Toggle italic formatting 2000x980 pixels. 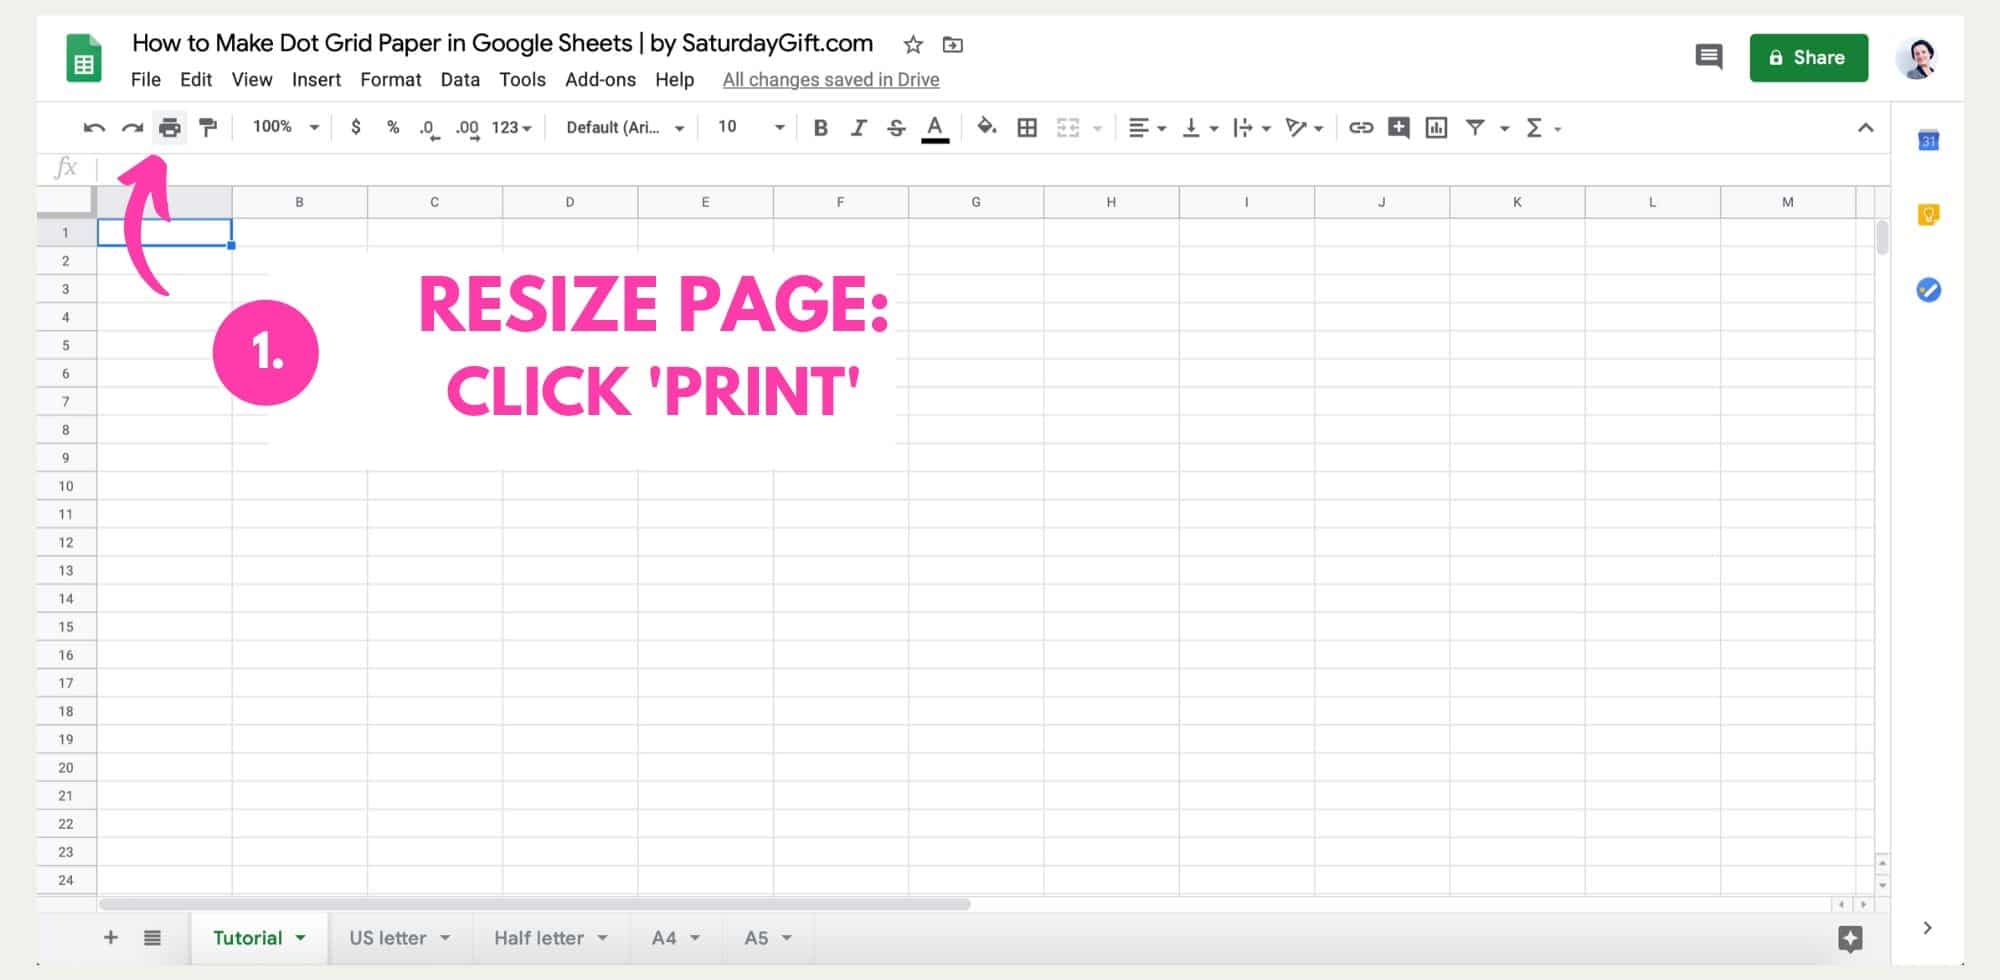[x=858, y=128]
